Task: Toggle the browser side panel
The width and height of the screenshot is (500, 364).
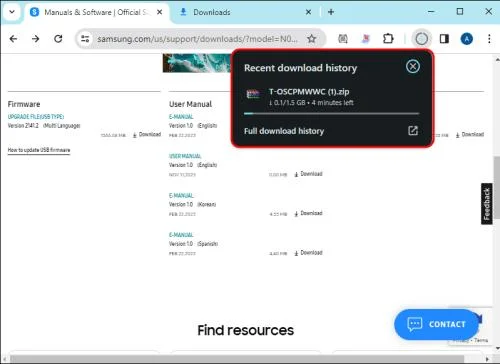Action: tap(444, 39)
